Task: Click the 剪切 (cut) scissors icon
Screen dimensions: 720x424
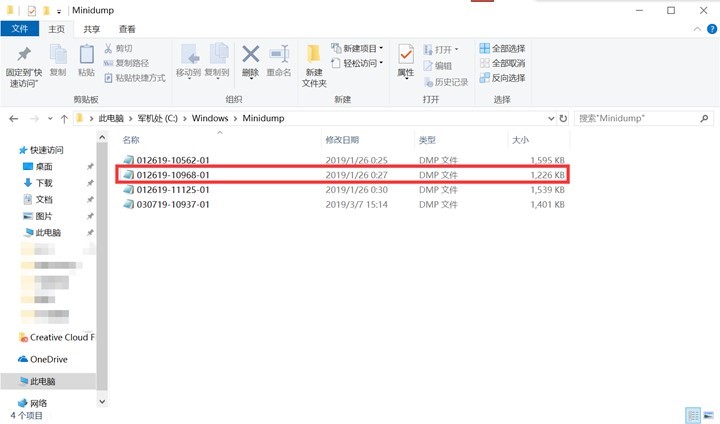Action: [x=109, y=48]
